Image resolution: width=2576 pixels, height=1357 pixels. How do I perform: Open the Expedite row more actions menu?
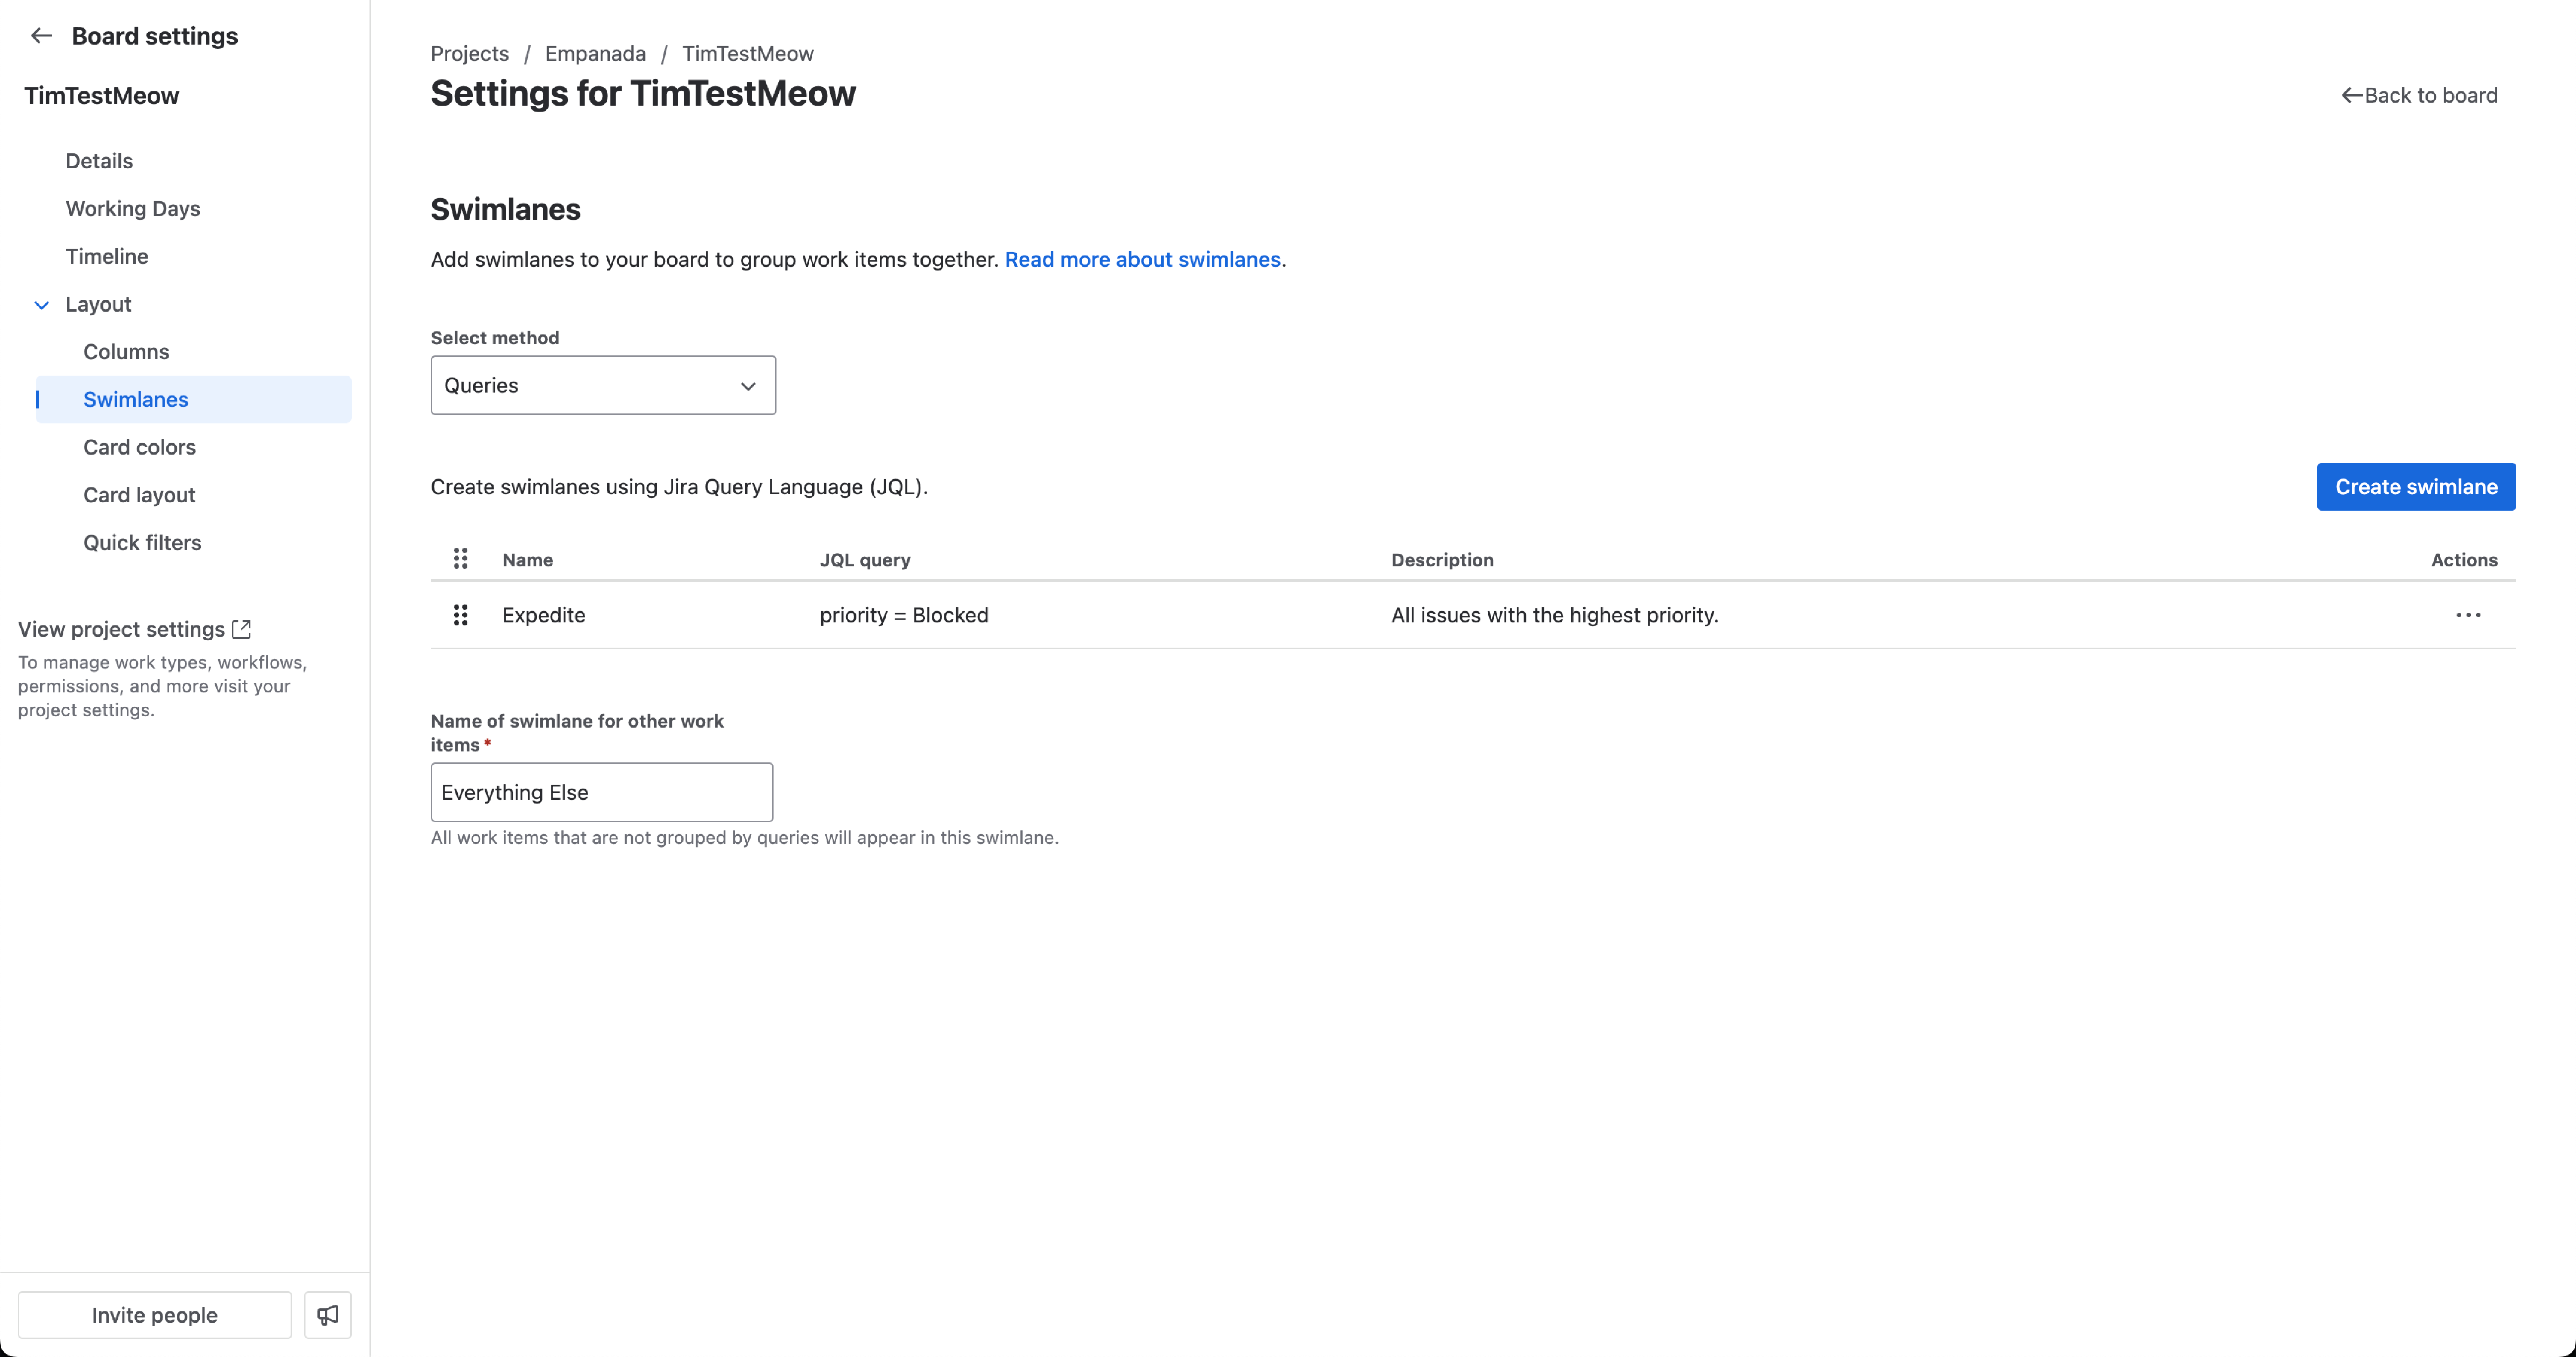pos(2468,615)
